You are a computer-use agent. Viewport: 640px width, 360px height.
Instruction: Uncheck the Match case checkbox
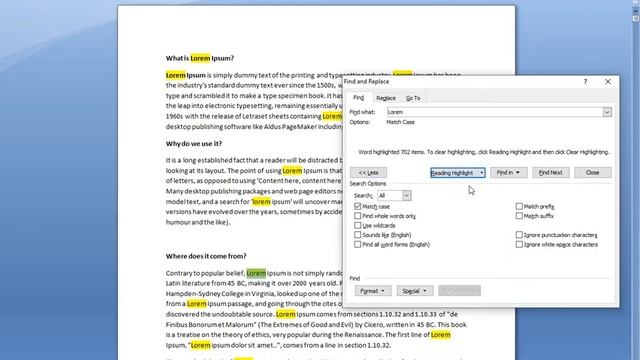coord(358,207)
